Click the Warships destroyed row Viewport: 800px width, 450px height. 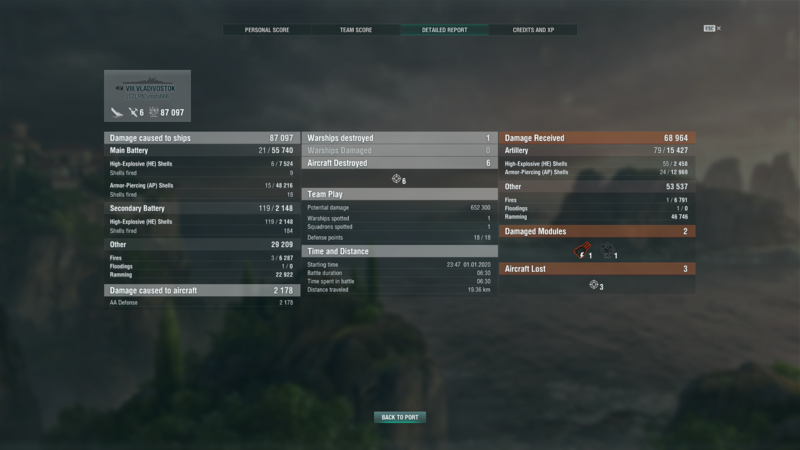399,138
